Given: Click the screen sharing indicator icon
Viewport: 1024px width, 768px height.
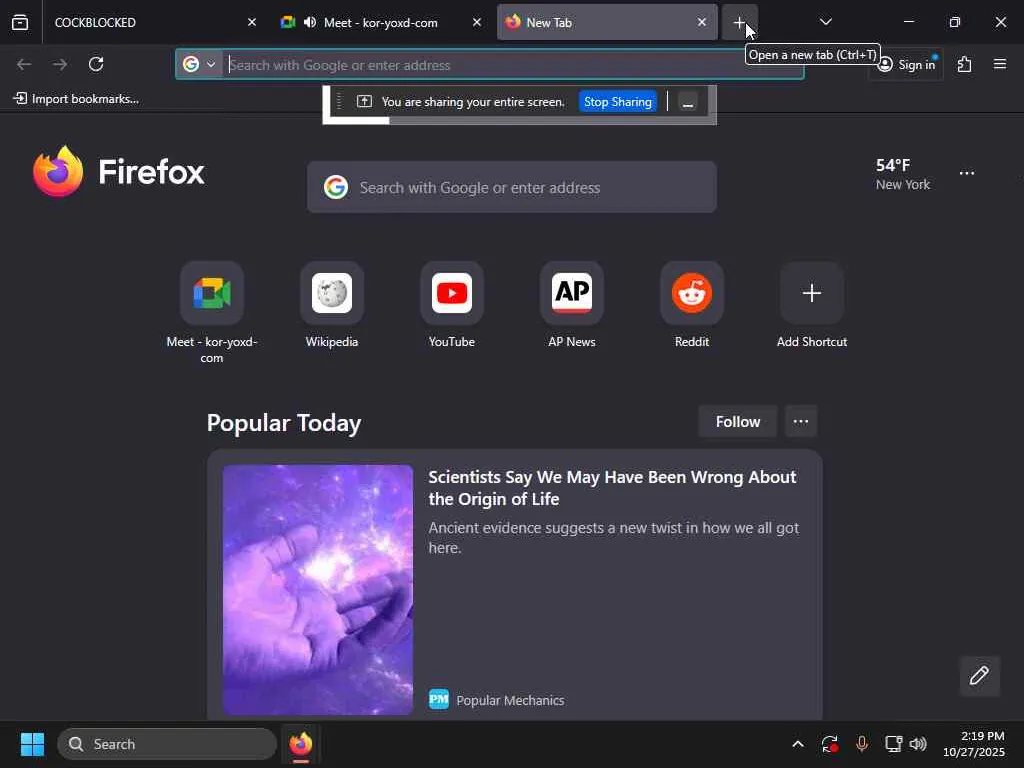Looking at the screenshot, I should pos(364,102).
